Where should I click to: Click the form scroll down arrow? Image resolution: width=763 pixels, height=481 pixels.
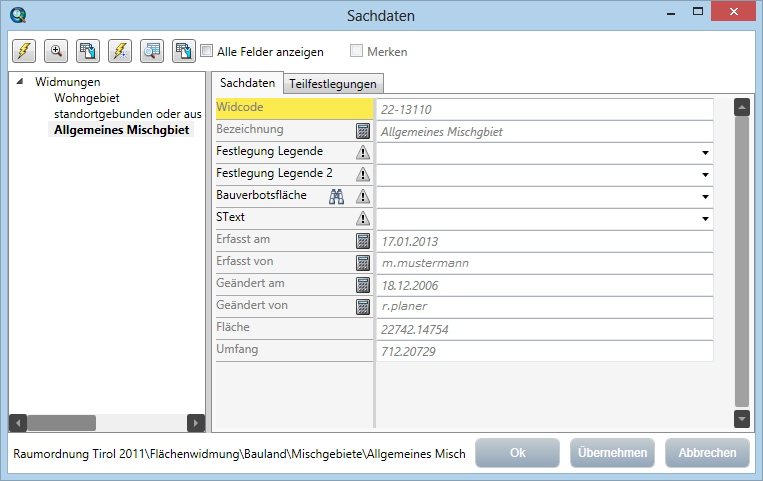coord(742,419)
